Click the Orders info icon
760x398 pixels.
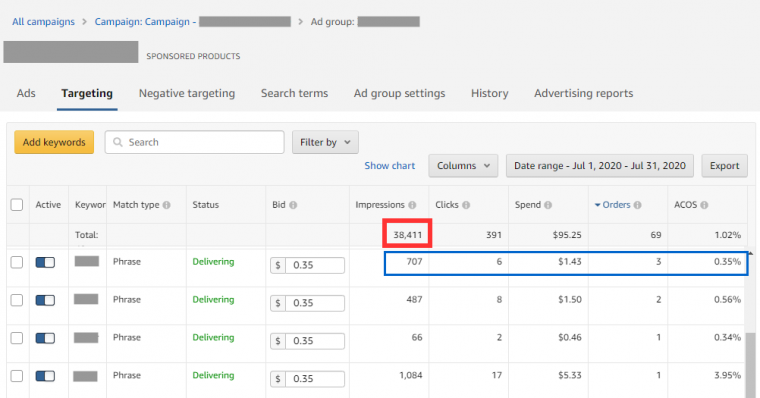pos(638,205)
